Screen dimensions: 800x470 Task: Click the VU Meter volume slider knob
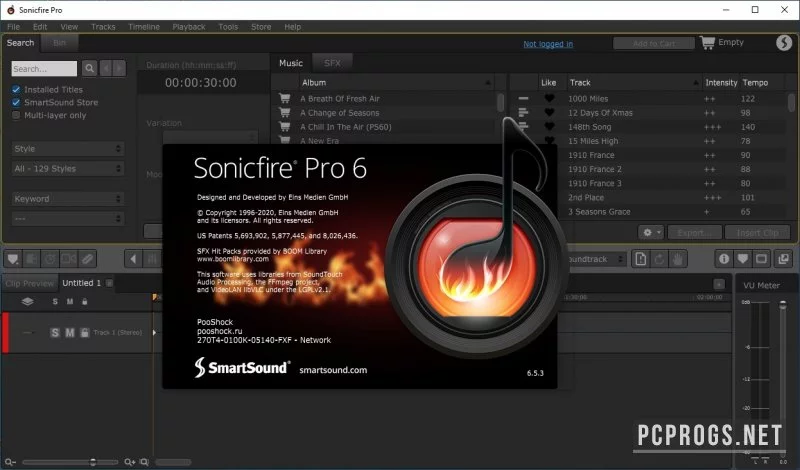[783, 305]
